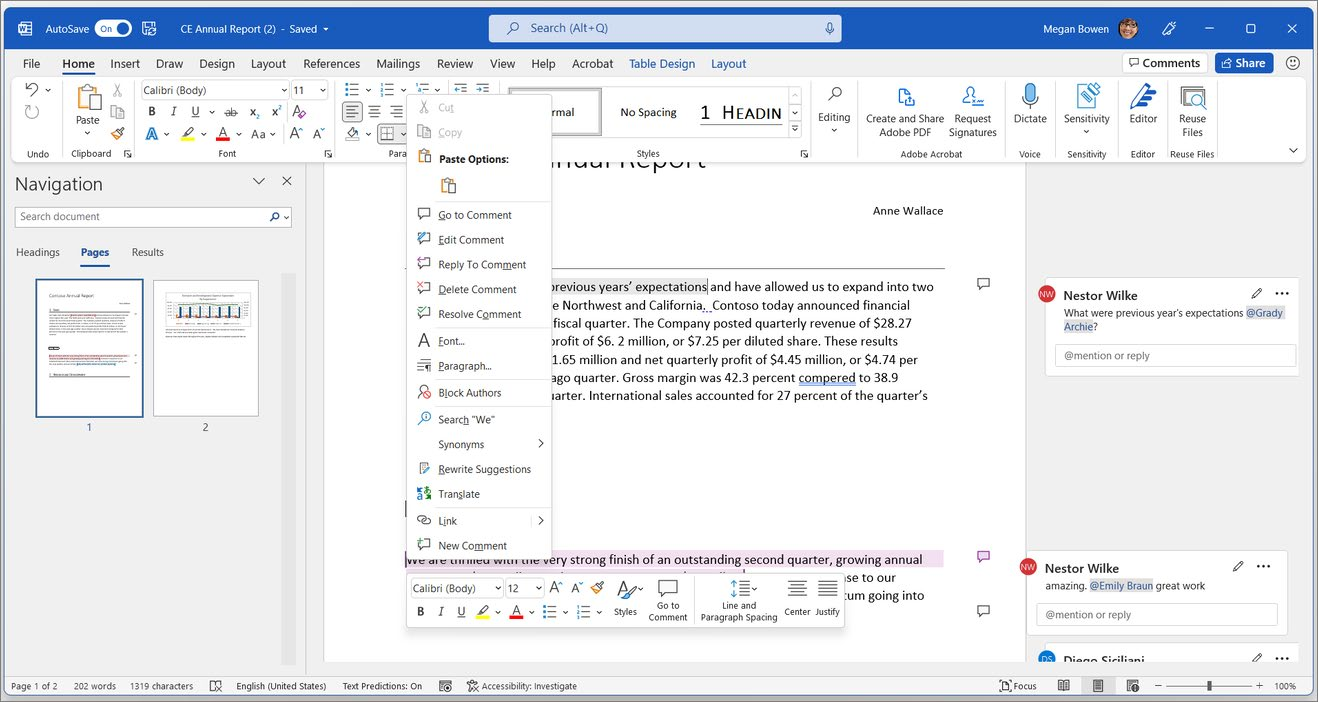Click Text Predictions: On in status bar
This screenshot has width=1318, height=702.
click(x=382, y=686)
